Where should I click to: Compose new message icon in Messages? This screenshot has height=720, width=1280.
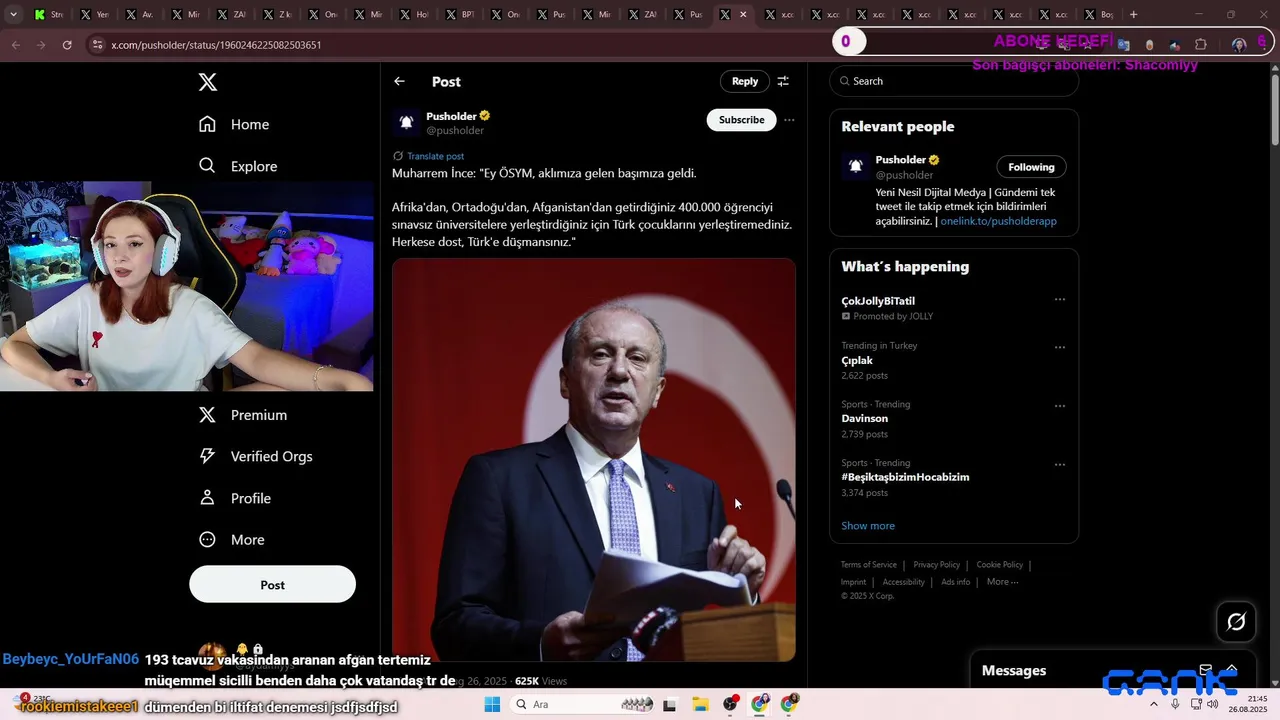tap(1206, 670)
